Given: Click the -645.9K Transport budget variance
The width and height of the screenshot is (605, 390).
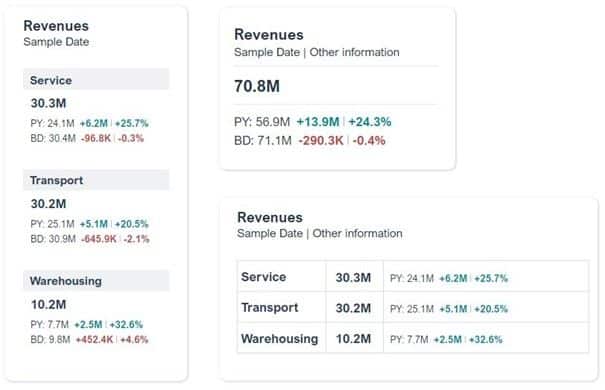Looking at the screenshot, I should 99,239.
